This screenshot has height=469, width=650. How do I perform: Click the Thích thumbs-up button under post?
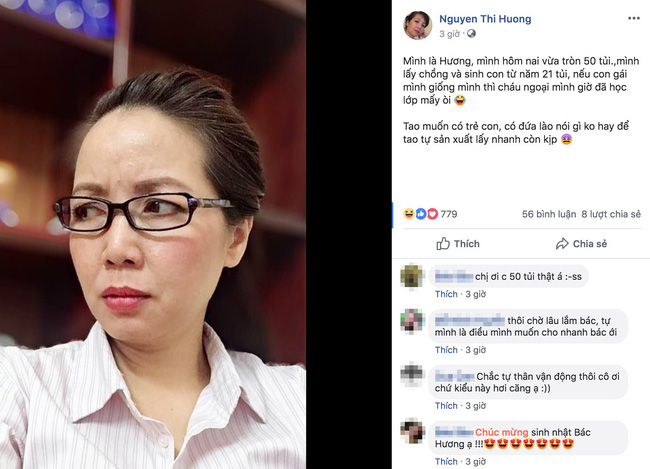pyautogui.click(x=458, y=244)
